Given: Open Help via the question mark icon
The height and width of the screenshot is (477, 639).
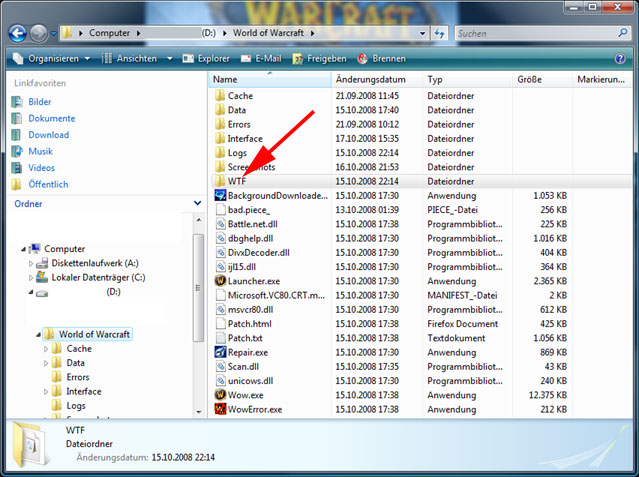Looking at the screenshot, I should click(620, 59).
